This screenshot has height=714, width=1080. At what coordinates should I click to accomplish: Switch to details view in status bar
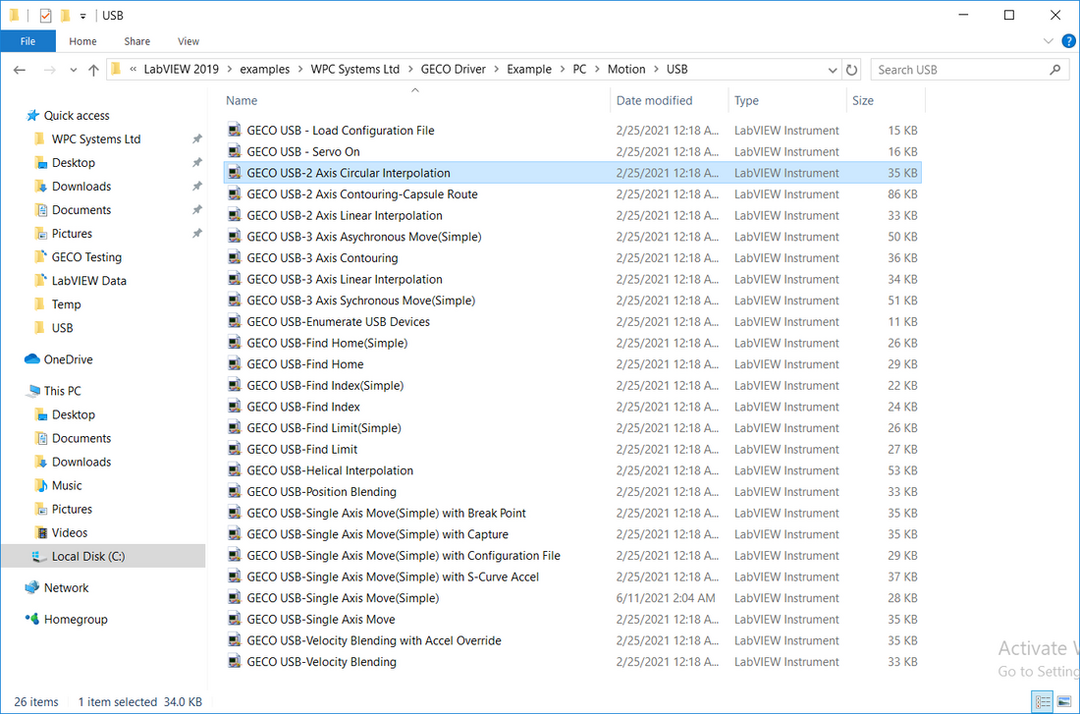point(1041,701)
